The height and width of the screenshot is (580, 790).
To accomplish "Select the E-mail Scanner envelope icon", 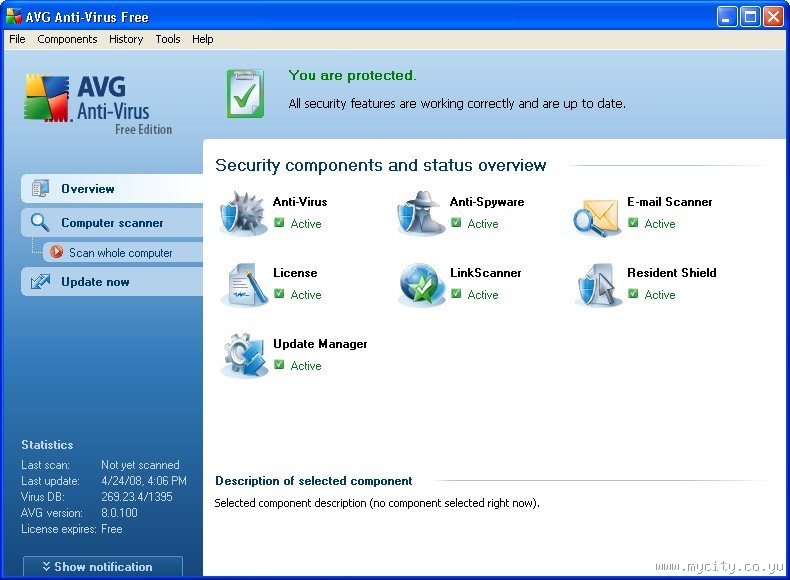I will click(597, 218).
